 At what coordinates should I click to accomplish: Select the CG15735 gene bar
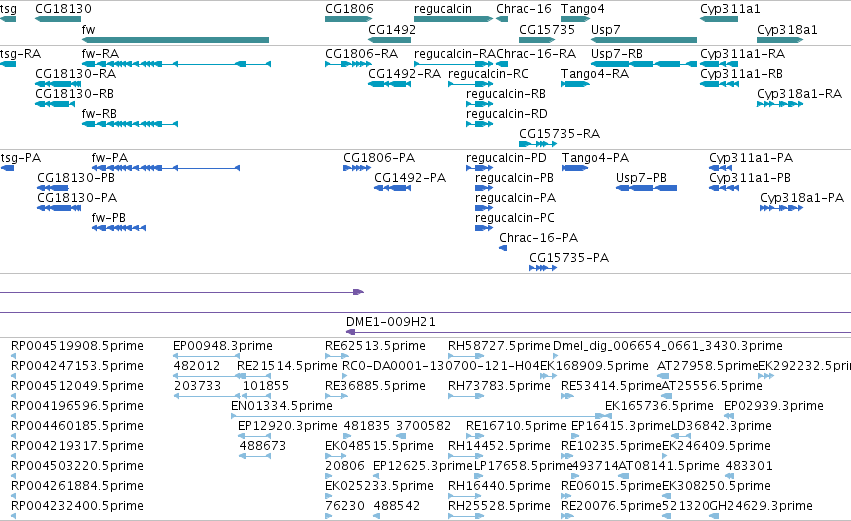538,40
